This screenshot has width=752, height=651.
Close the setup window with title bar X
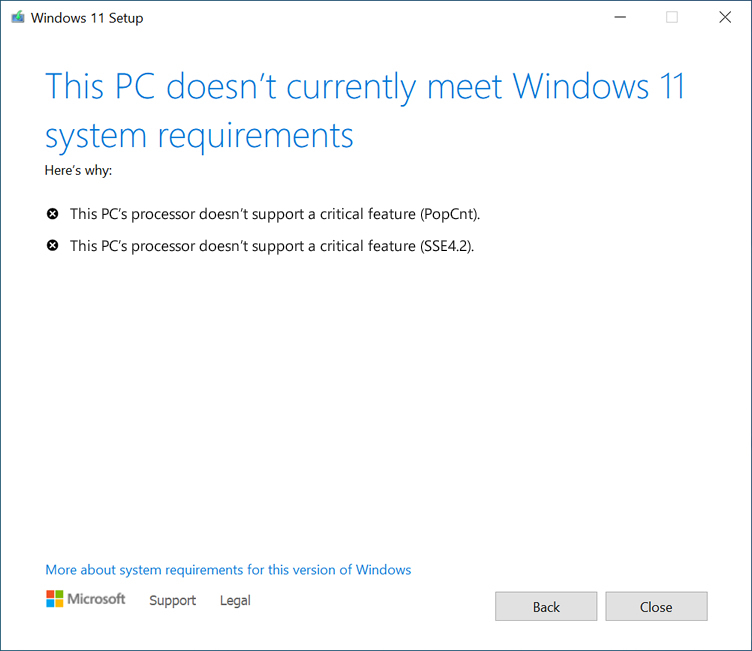[x=725, y=17]
